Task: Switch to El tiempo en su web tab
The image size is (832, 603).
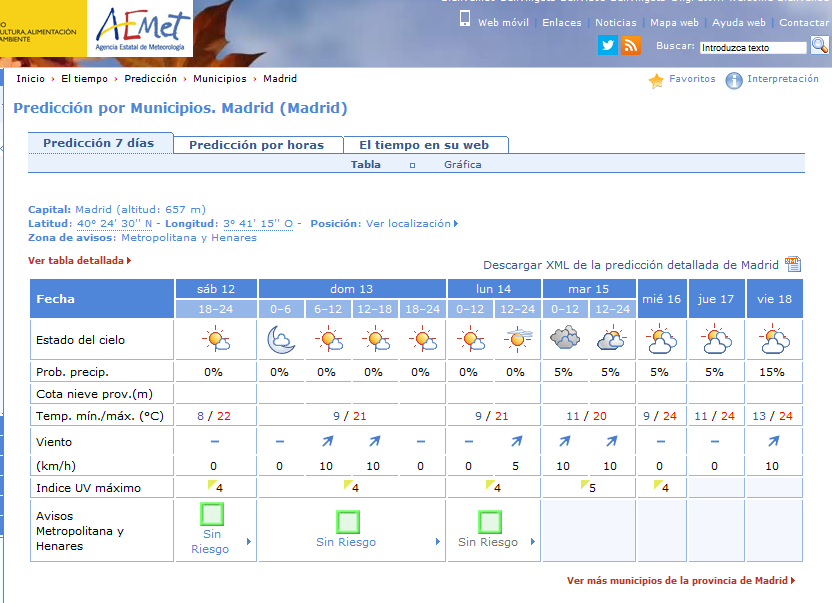Action: 424,145
